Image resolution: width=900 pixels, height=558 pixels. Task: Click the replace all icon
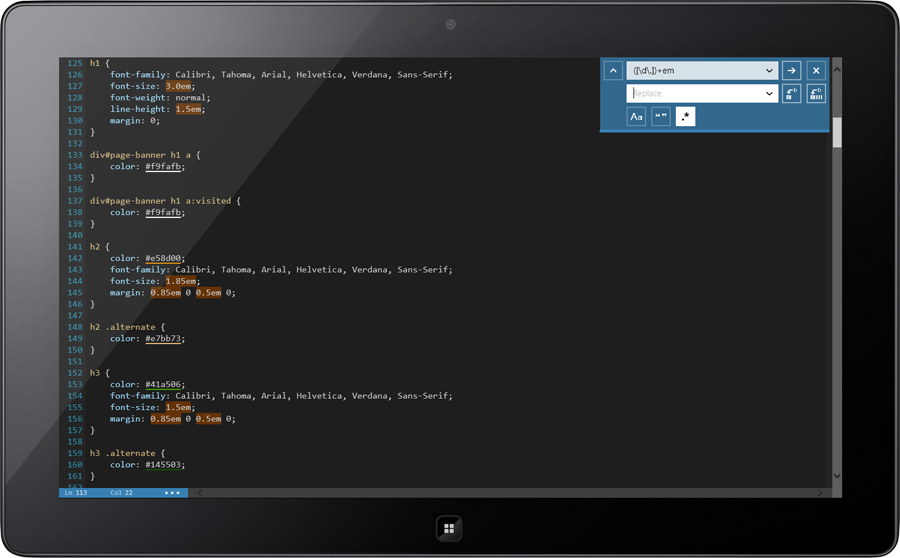coord(816,94)
